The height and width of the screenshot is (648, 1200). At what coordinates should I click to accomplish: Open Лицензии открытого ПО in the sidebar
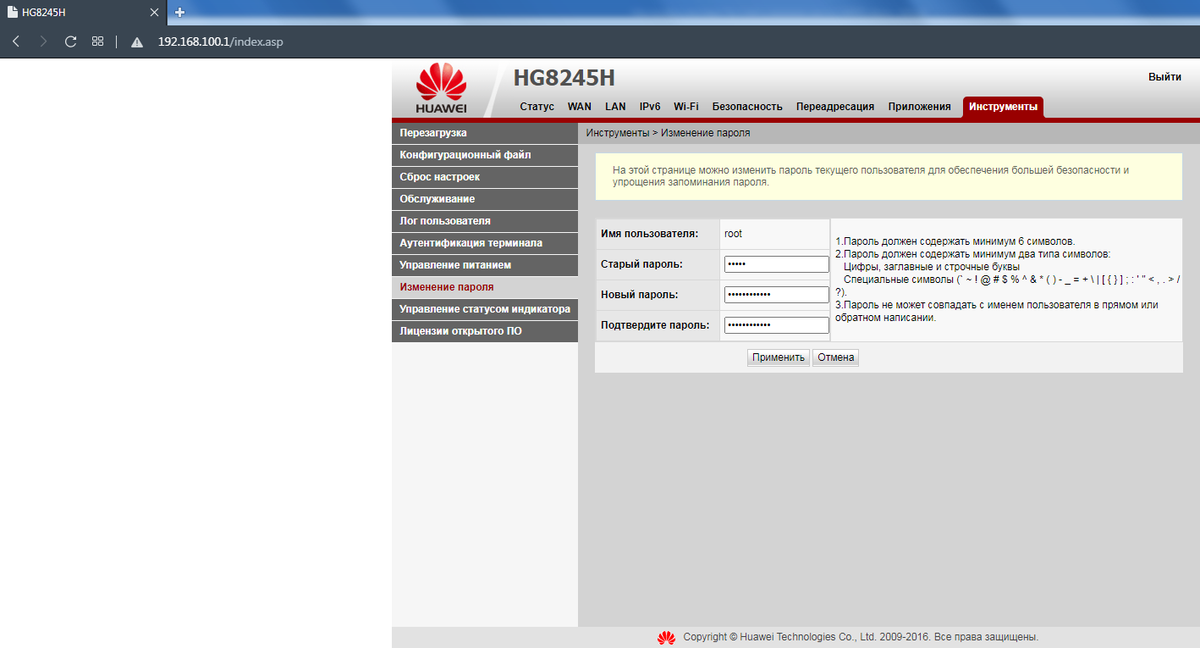click(x=485, y=331)
